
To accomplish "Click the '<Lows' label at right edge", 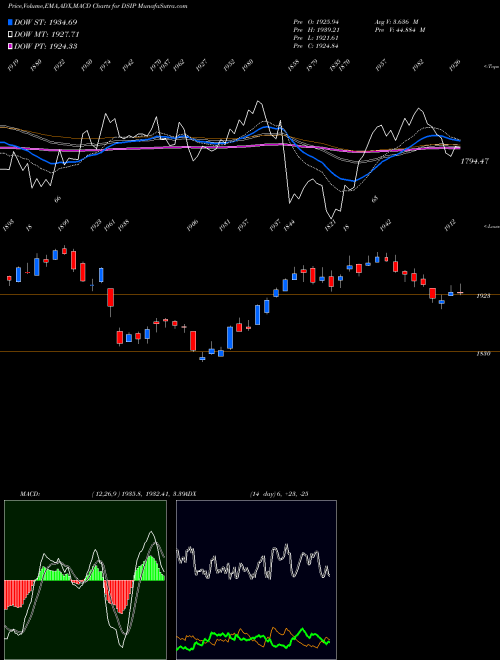I will tap(491, 226).
